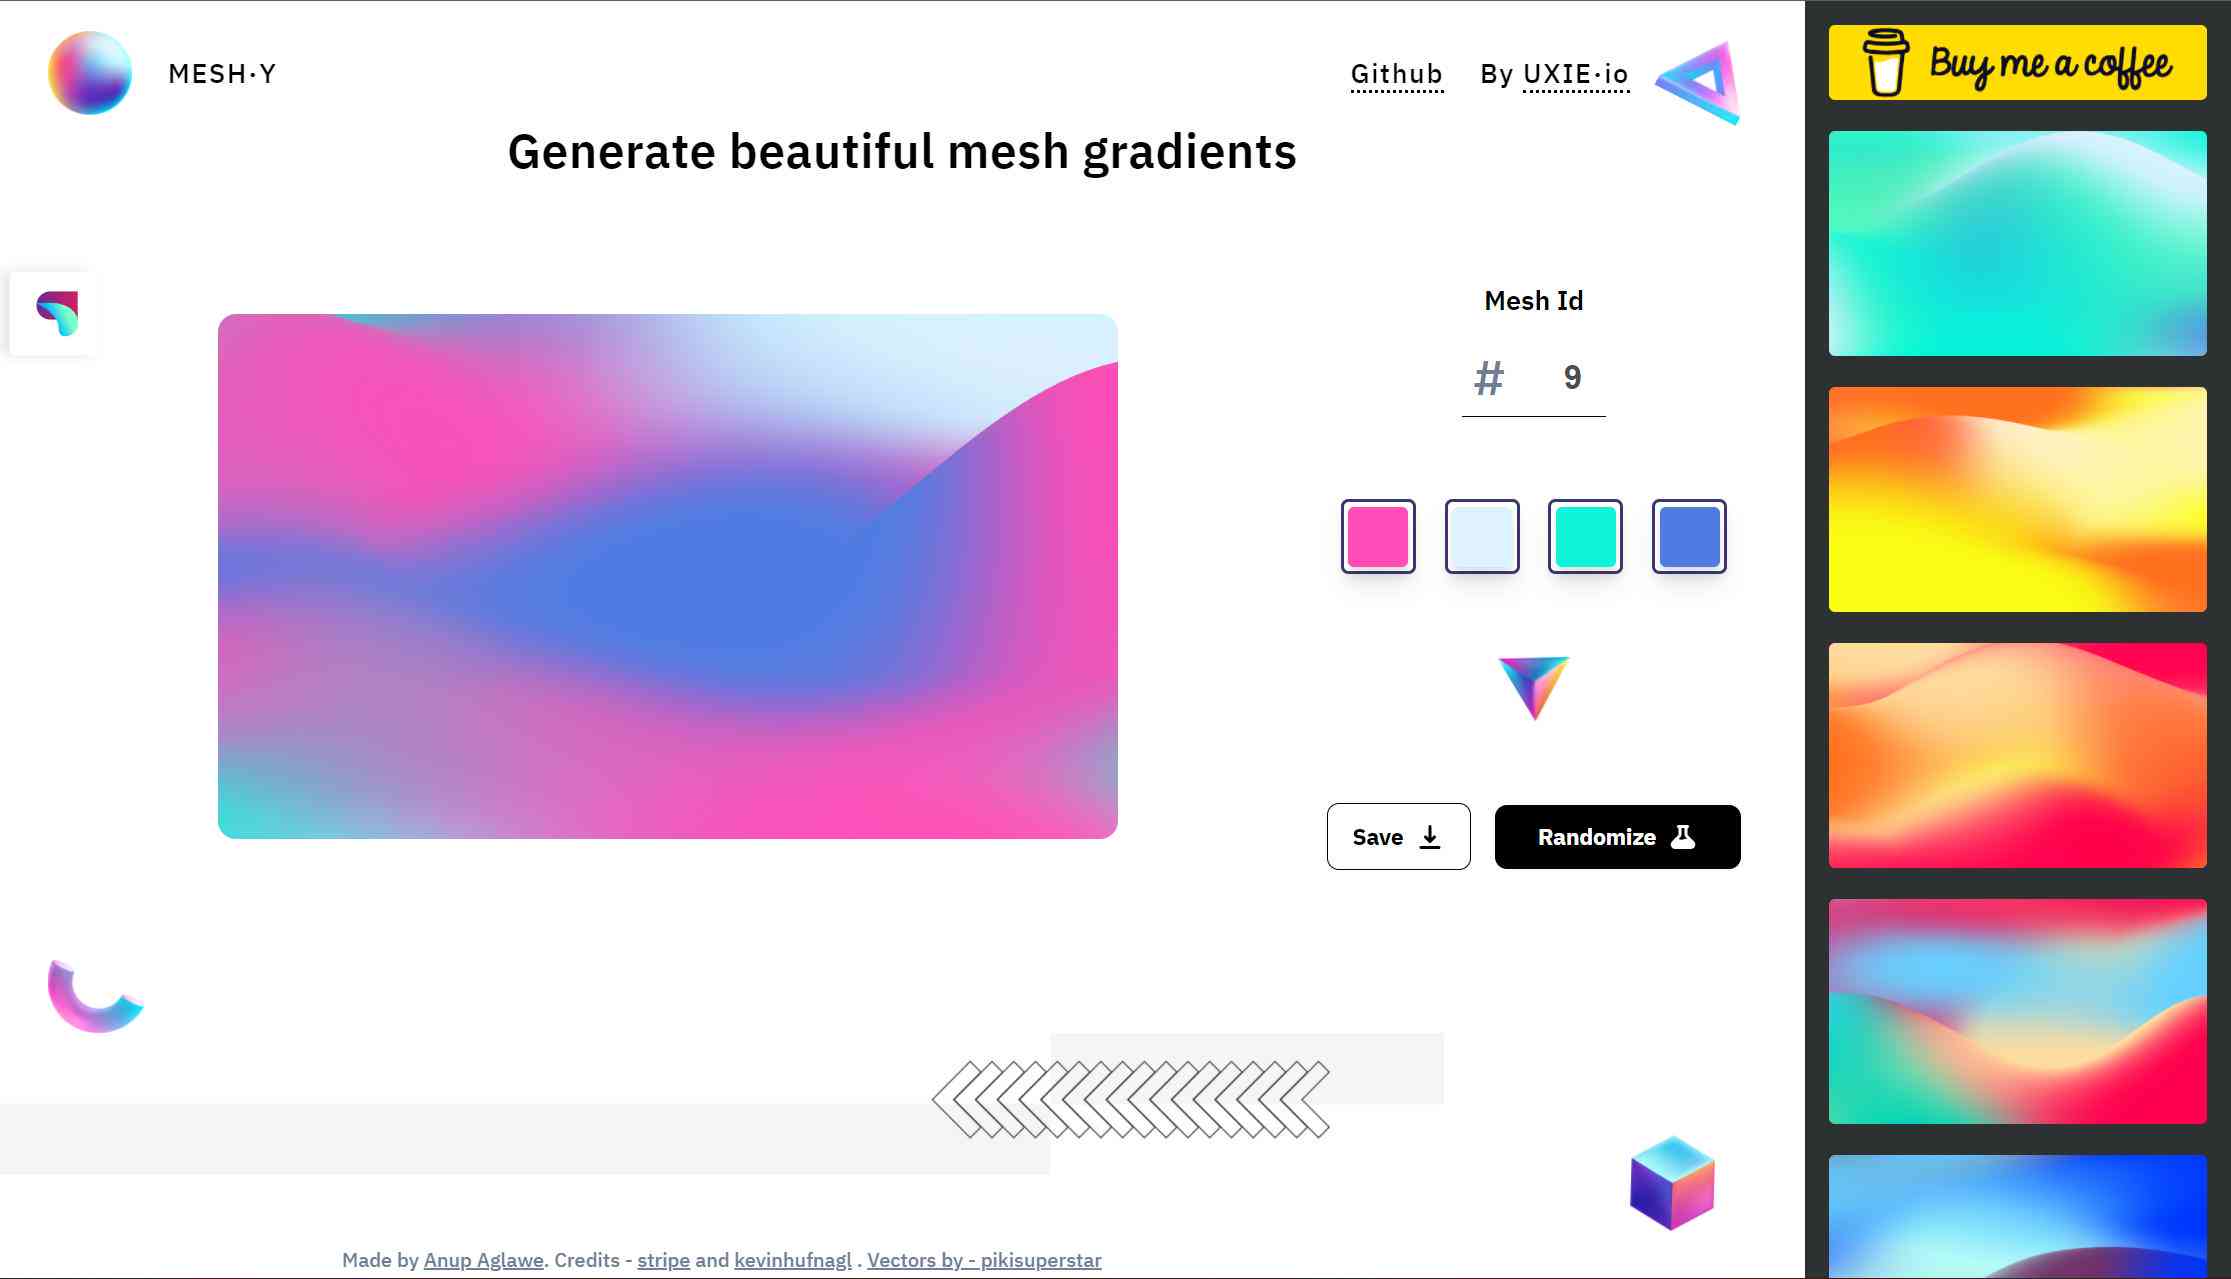Click the light purple color swatch
This screenshot has height=1279, width=2231.
click(1479, 535)
